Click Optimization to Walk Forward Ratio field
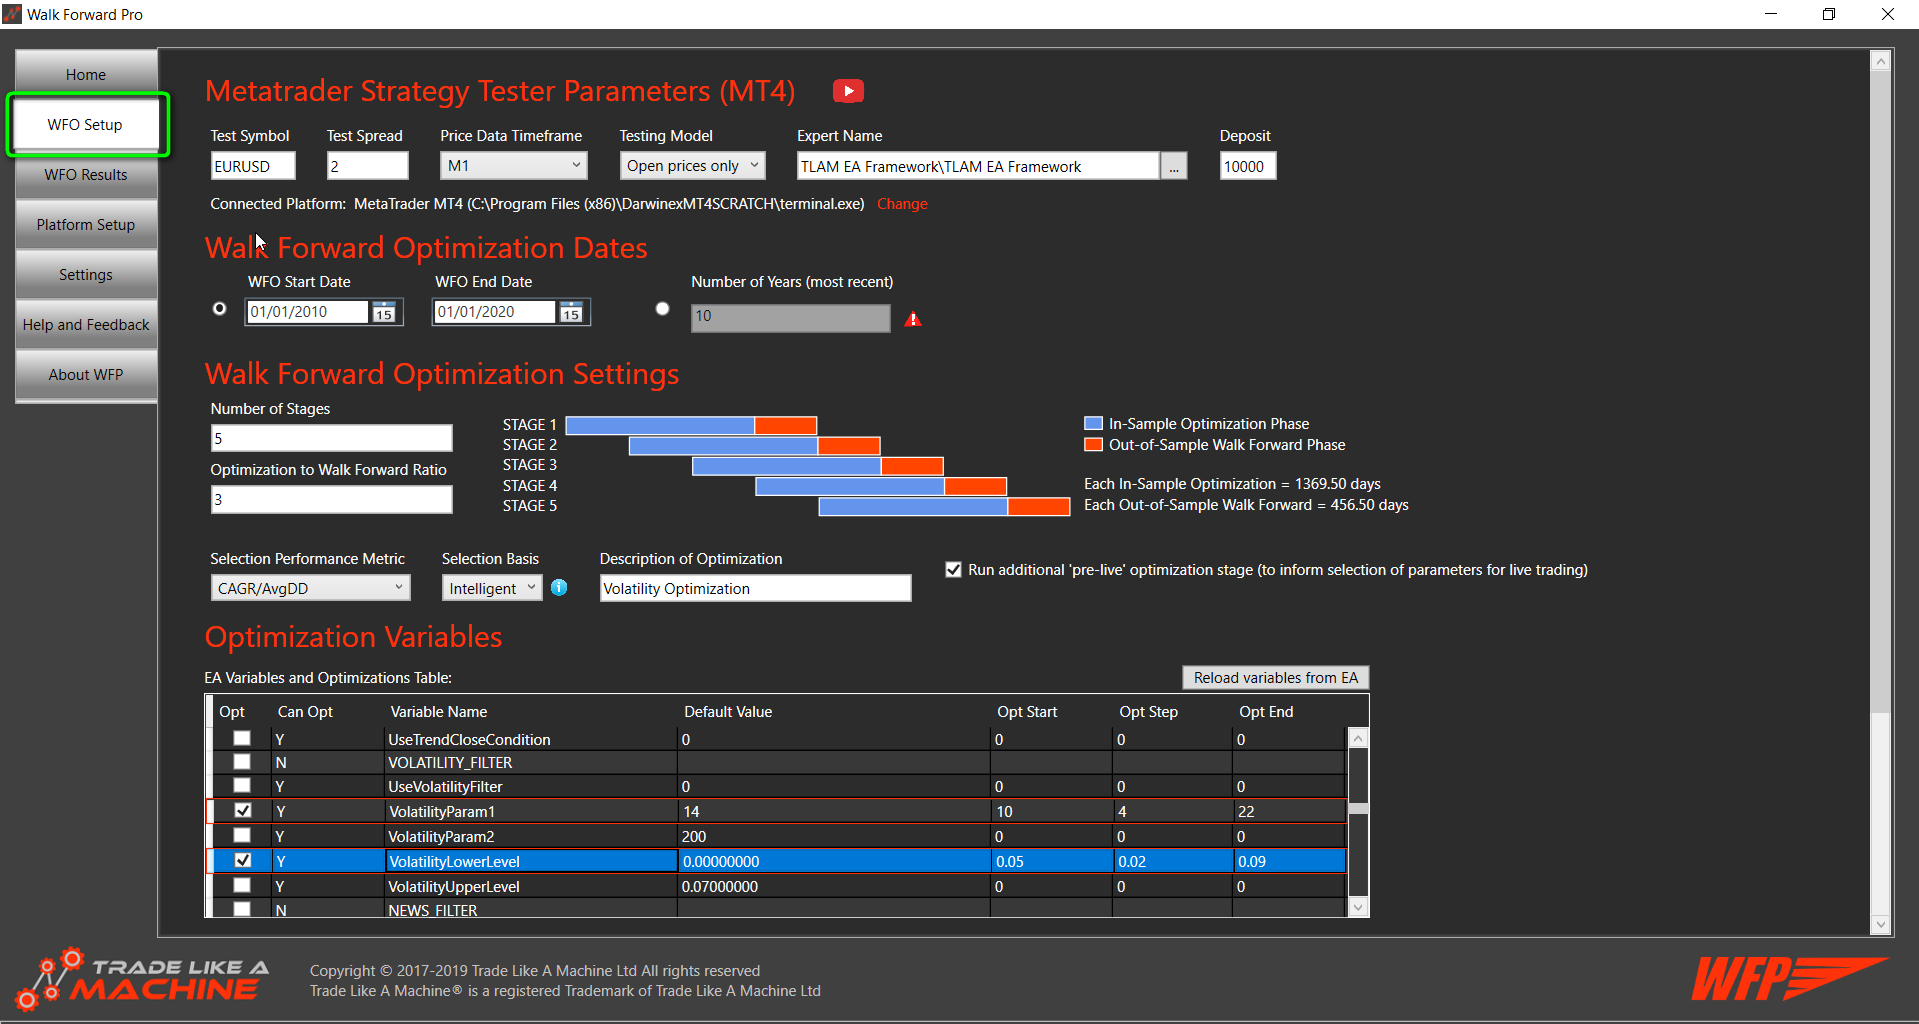 tap(331, 499)
